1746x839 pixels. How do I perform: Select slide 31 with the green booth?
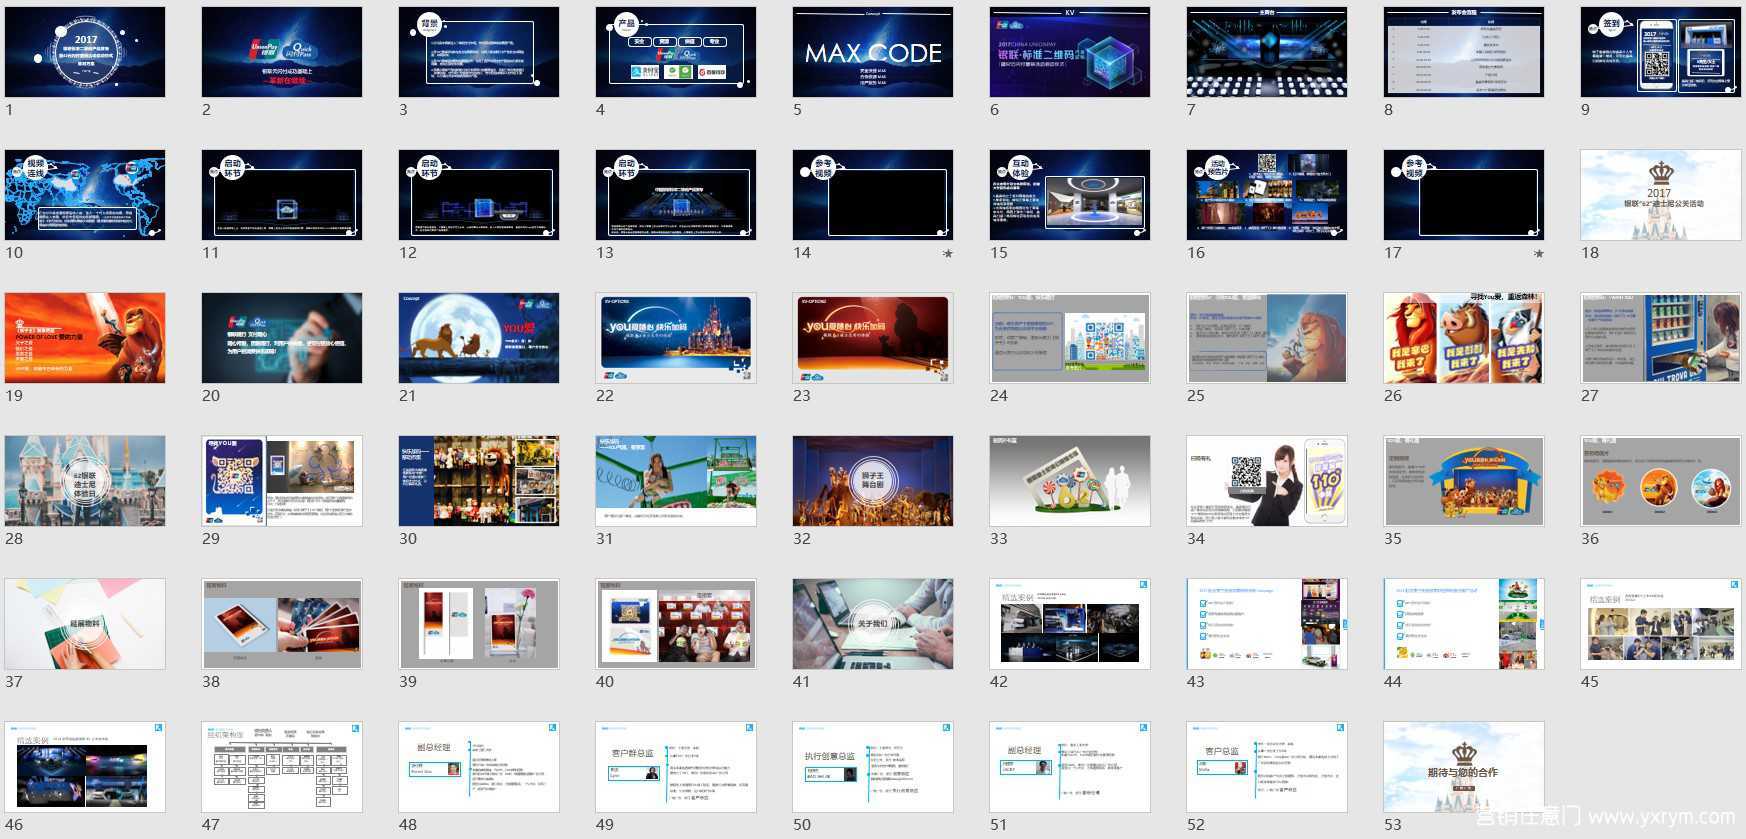pos(676,481)
